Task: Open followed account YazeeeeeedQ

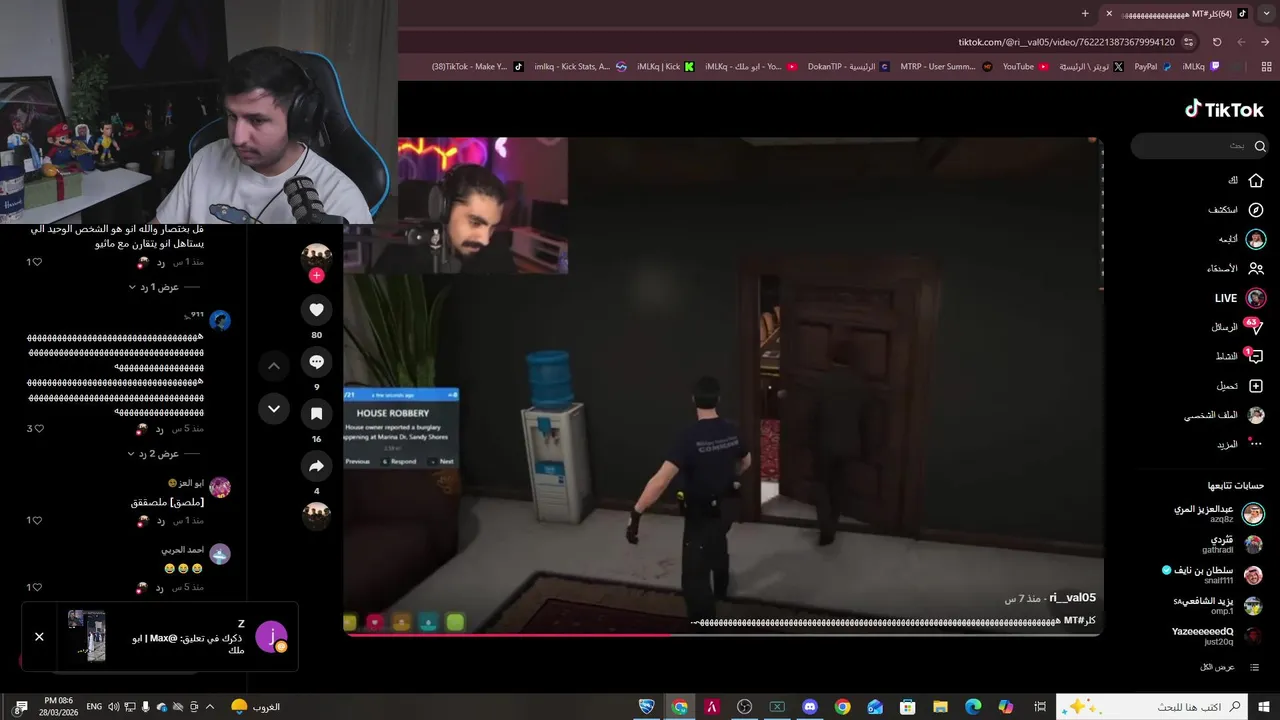Action: [1217, 636]
